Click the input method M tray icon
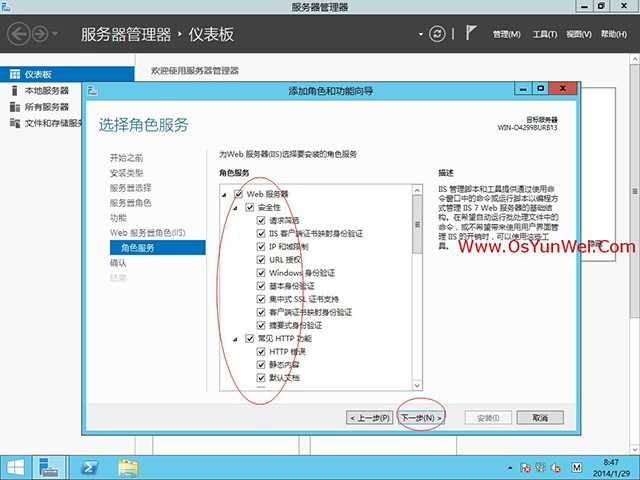640x480 pixels. click(x=576, y=467)
